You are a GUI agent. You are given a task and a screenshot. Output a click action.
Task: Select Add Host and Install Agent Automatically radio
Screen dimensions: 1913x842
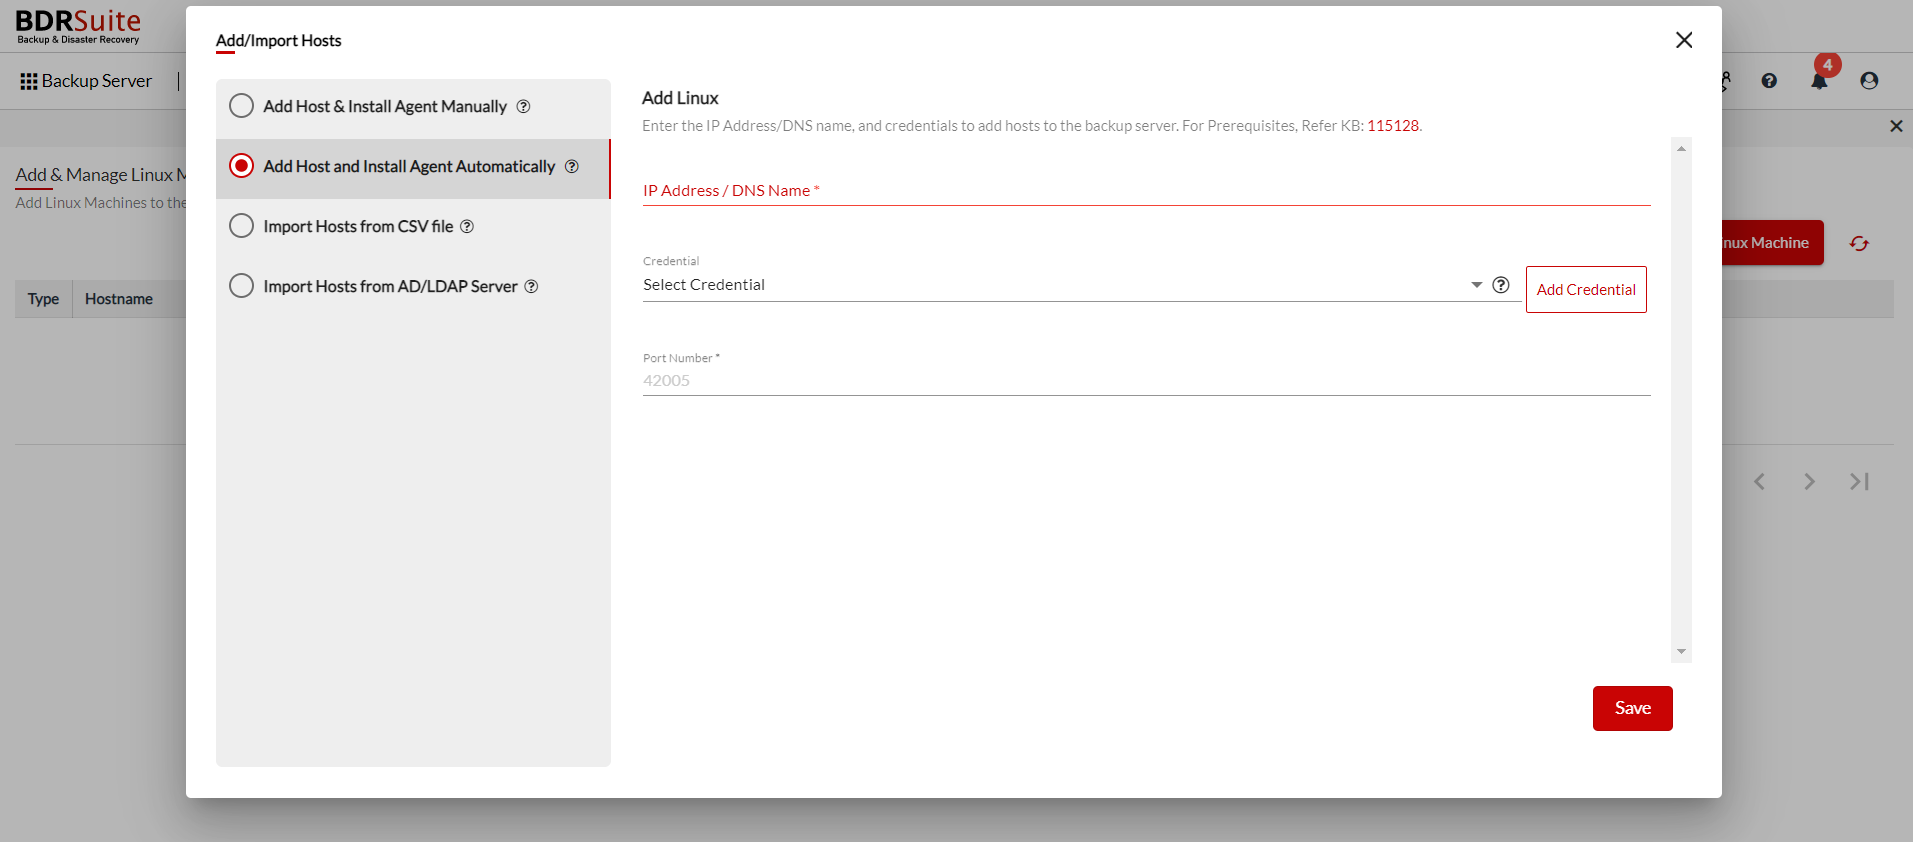click(241, 166)
